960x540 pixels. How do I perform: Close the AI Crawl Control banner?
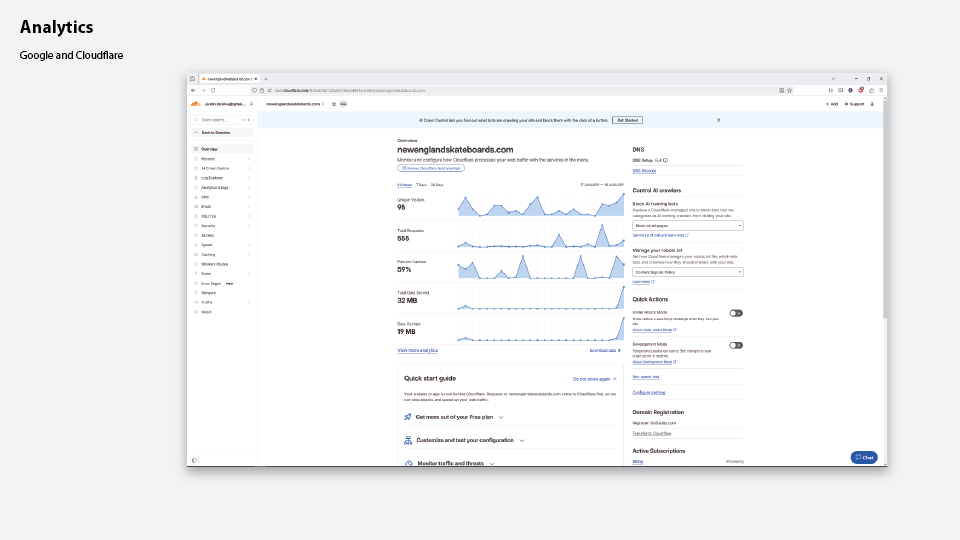point(718,120)
